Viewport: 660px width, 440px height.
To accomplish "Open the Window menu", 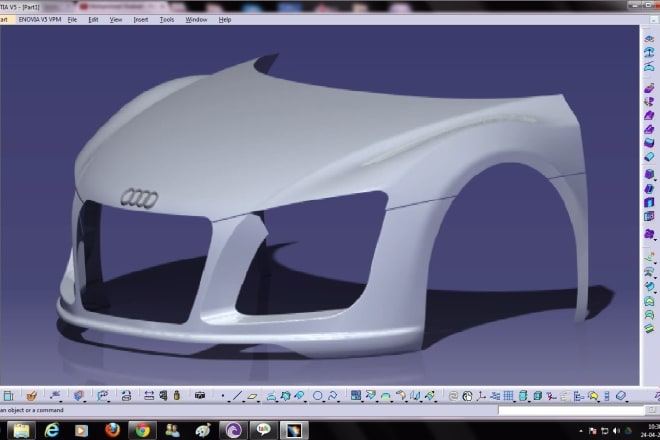I will (196, 19).
